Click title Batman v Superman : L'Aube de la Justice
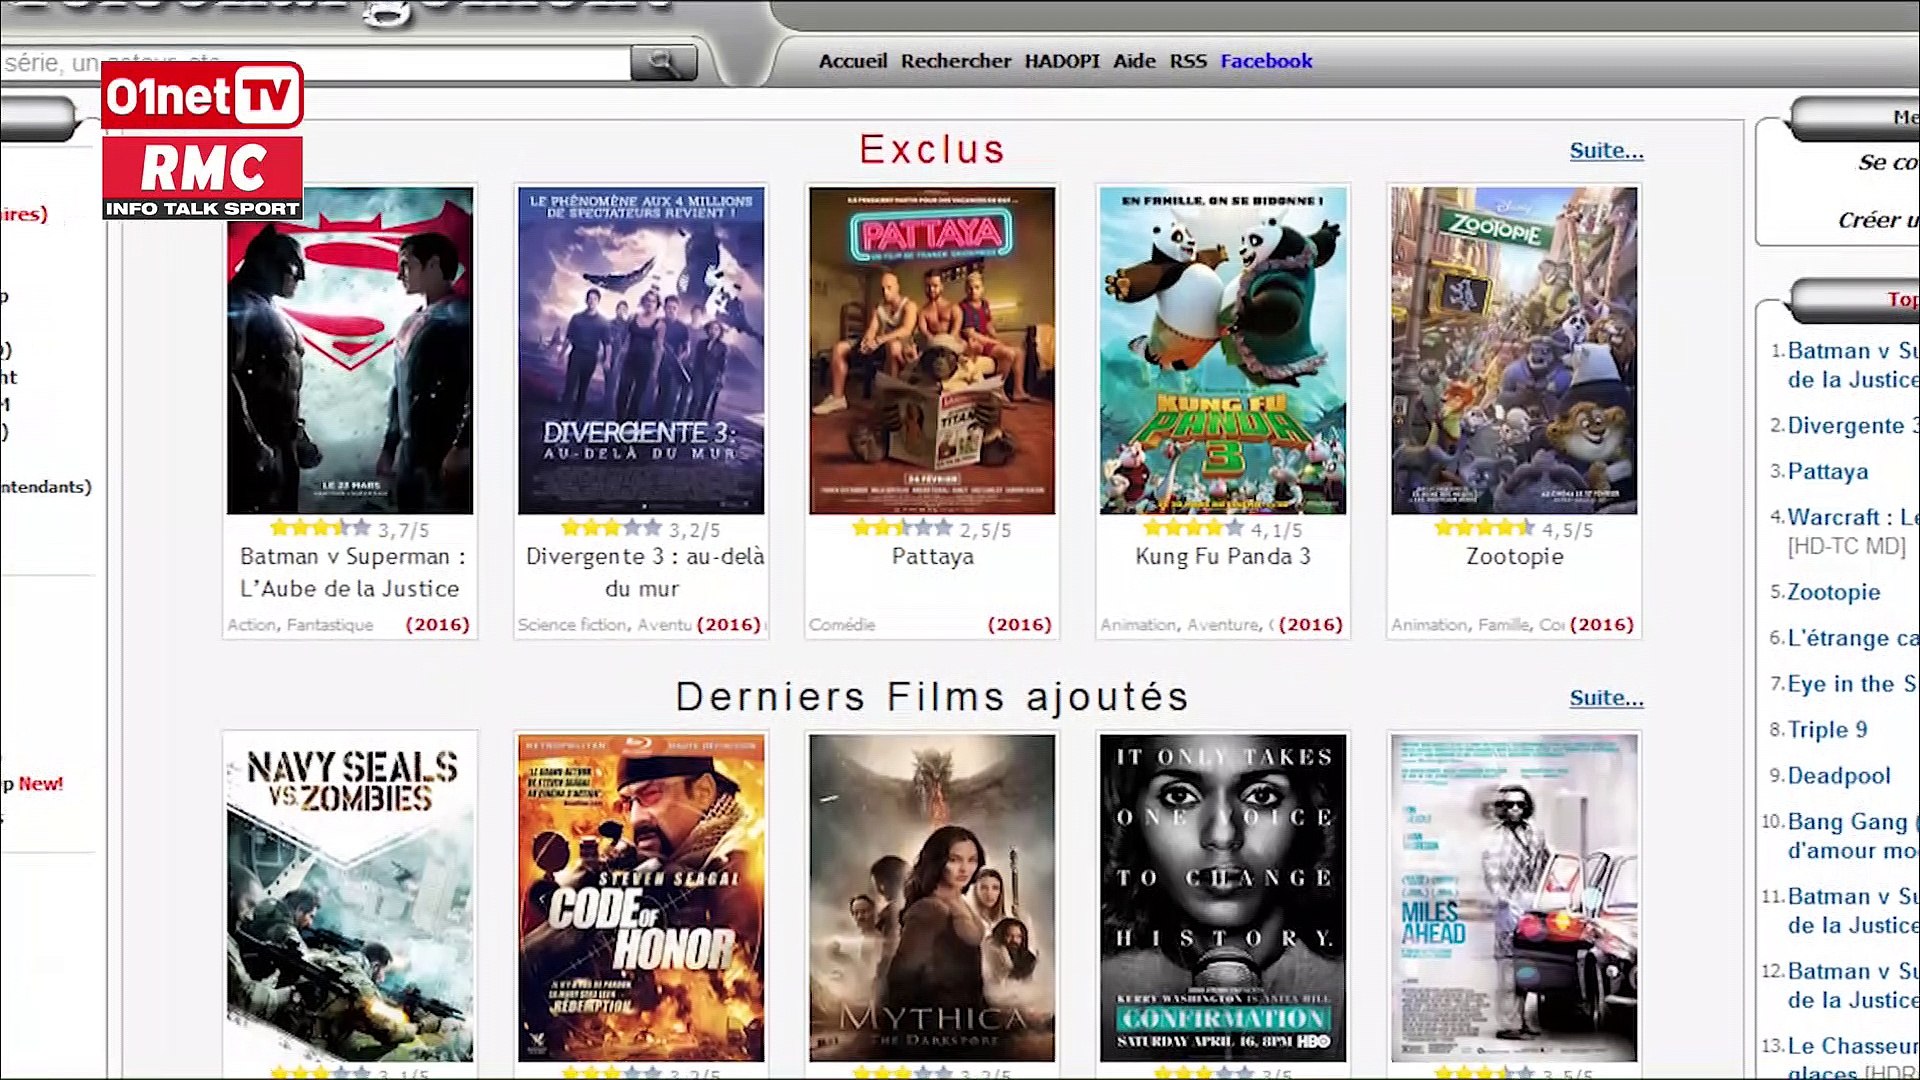 tap(352, 573)
